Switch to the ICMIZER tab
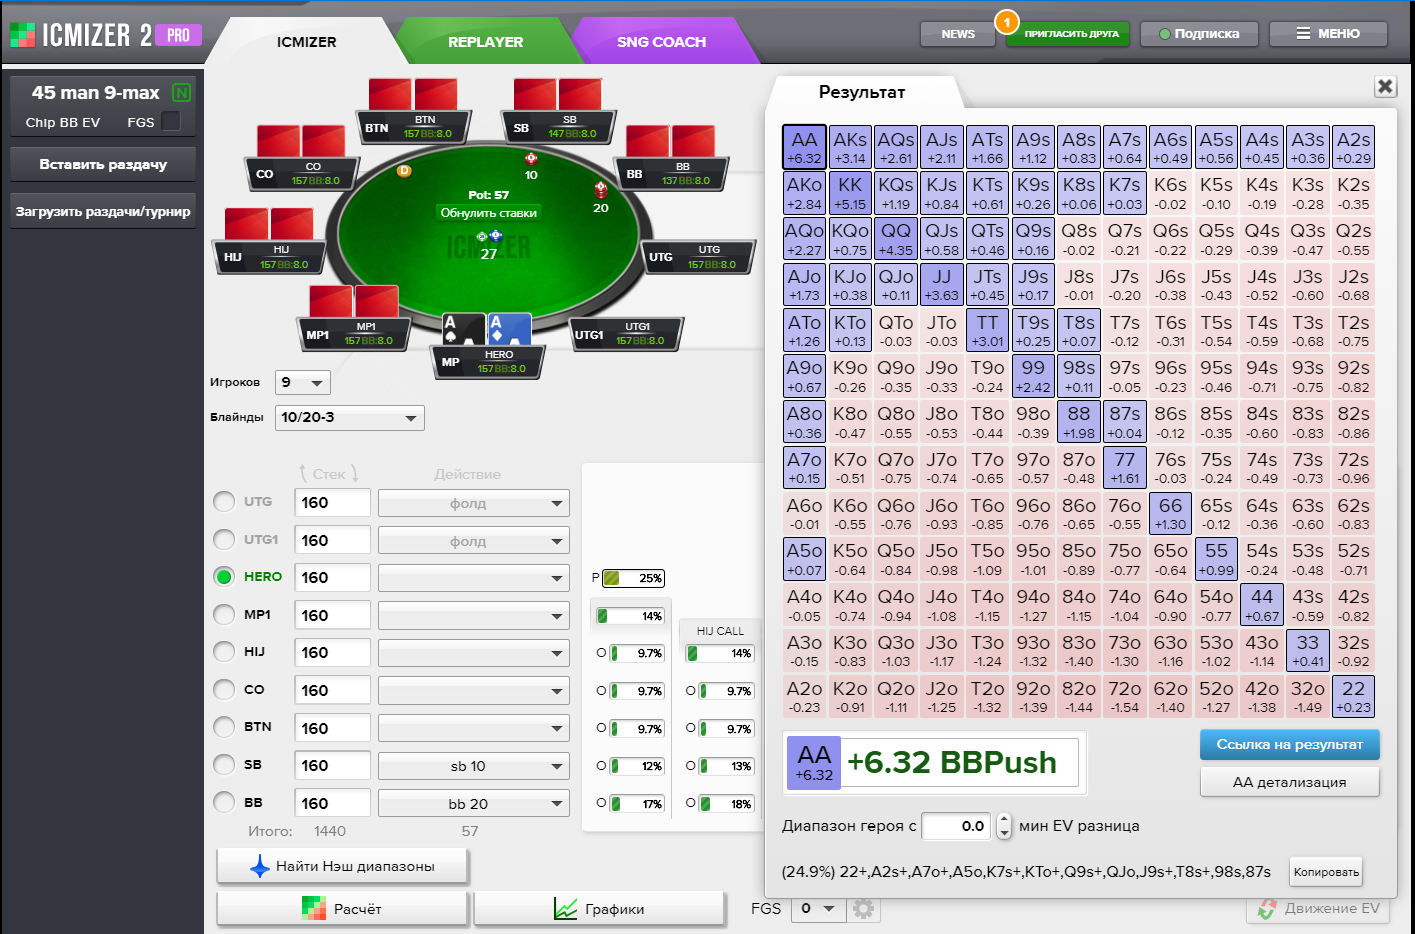Image resolution: width=1415 pixels, height=934 pixels. tap(306, 42)
